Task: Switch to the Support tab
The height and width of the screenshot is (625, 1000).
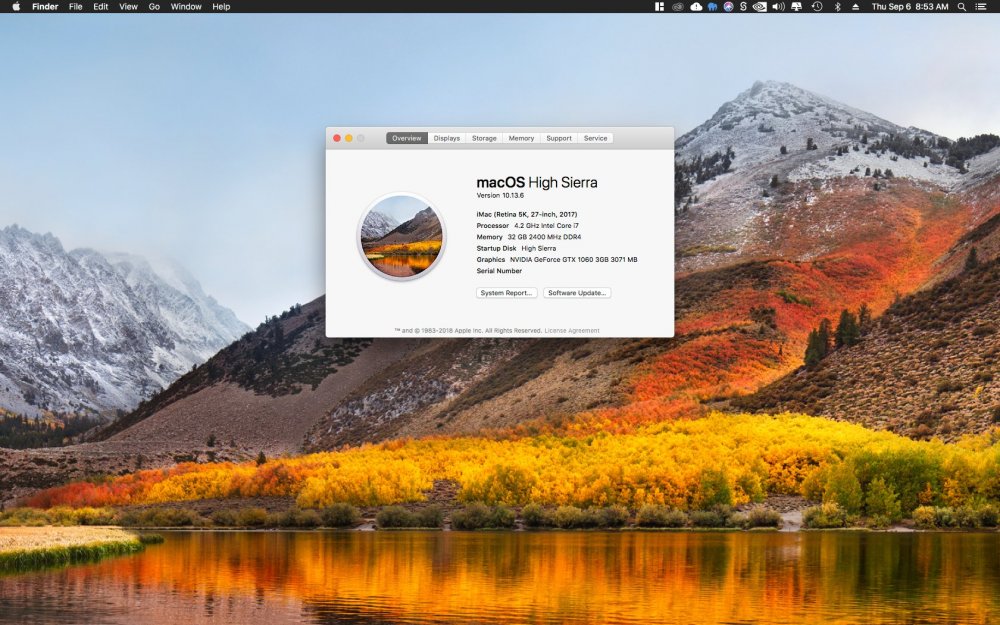Action: [559, 138]
